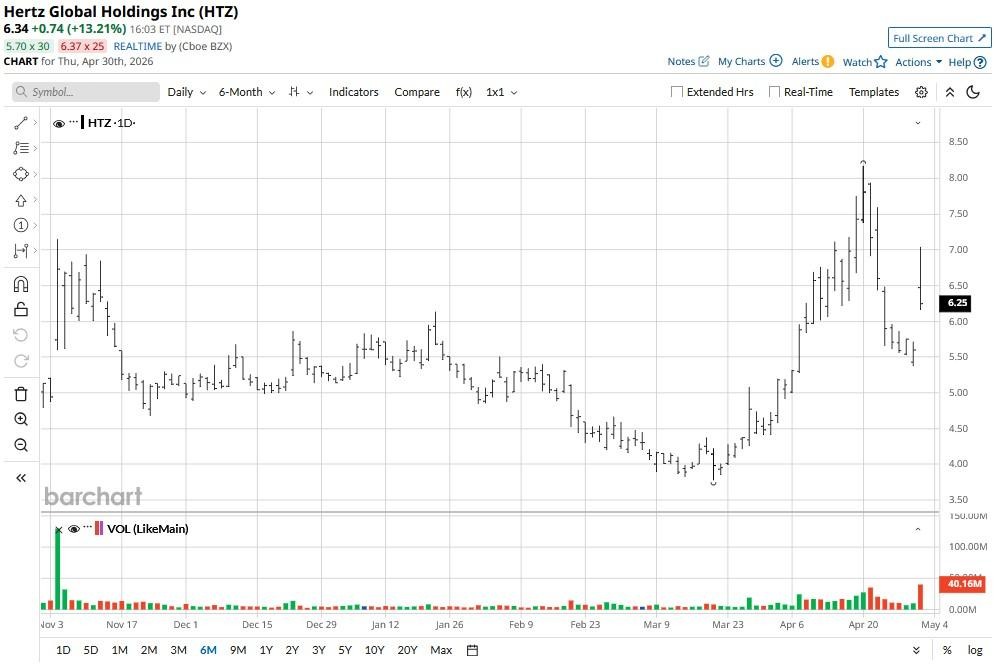This screenshot has height=666, width=998.
Task: Open the 1x1 grid layout dropdown
Action: coord(501,92)
